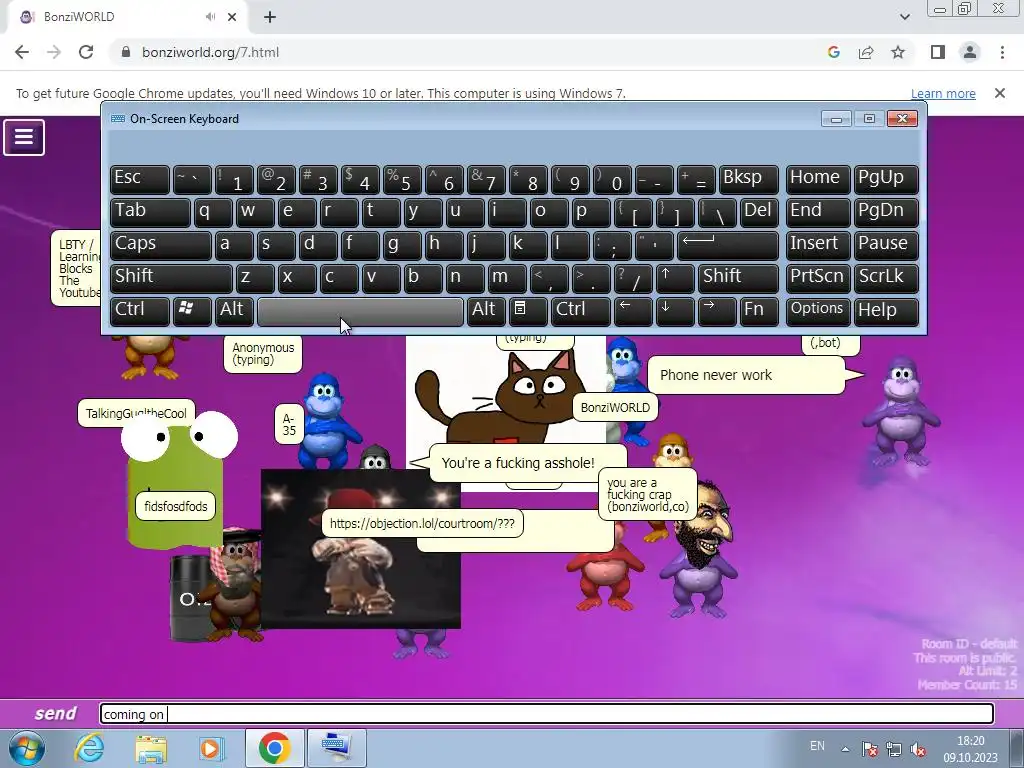This screenshot has height=768, width=1024.
Task: Focus the chat message input field
Action: [x=547, y=714]
